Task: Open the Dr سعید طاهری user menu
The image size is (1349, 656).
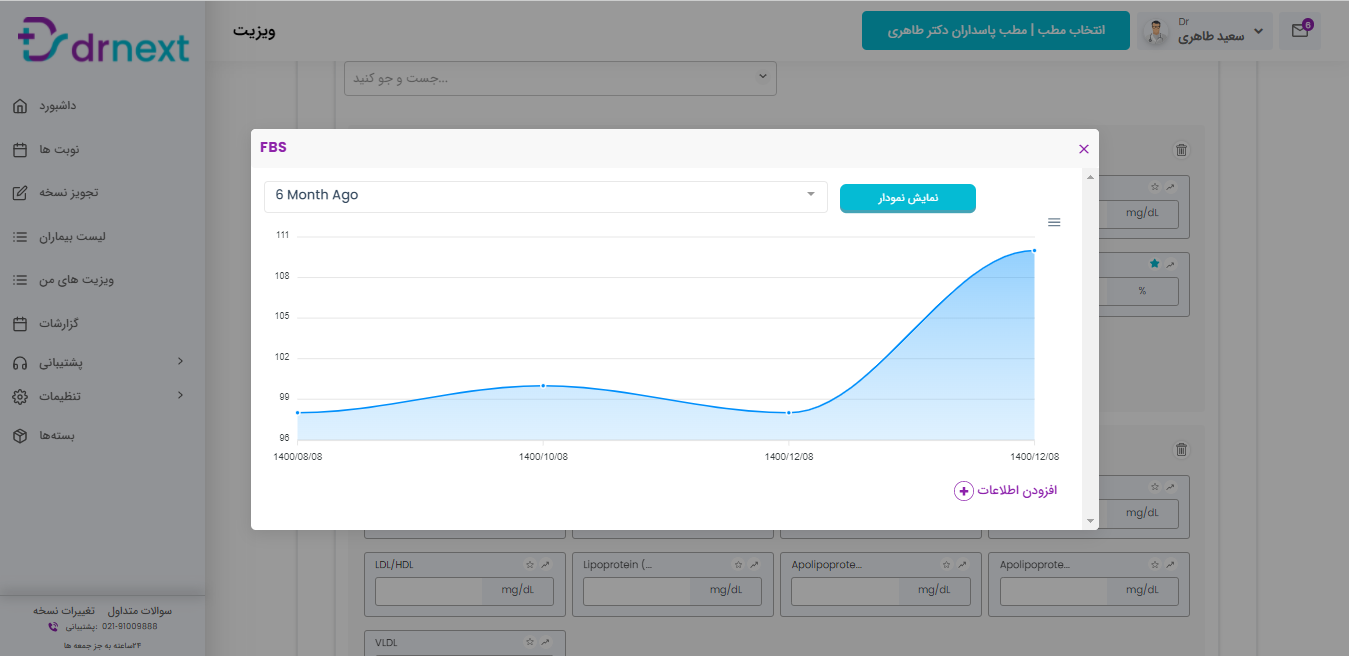Action: [1204, 31]
